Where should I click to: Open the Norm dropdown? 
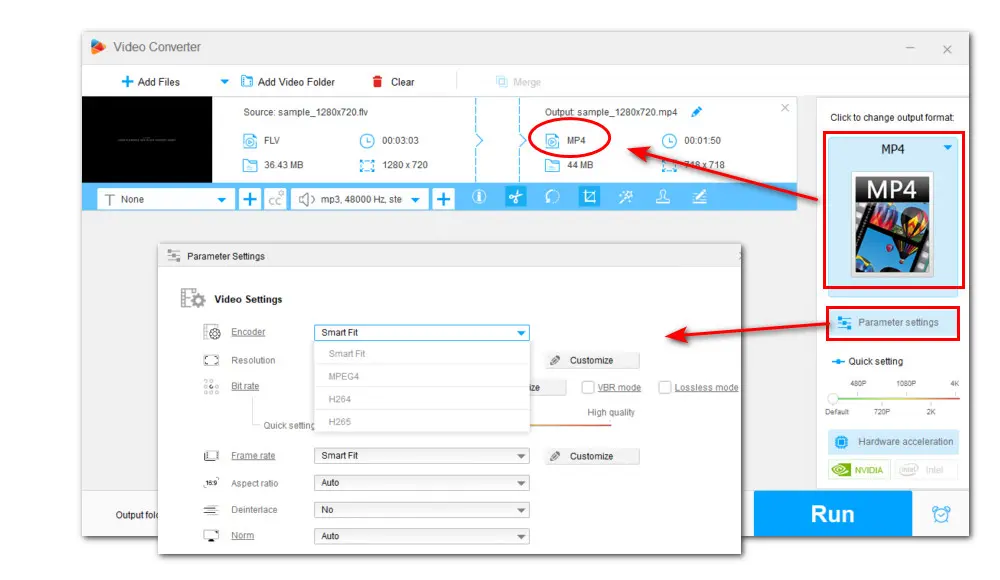tap(422, 536)
